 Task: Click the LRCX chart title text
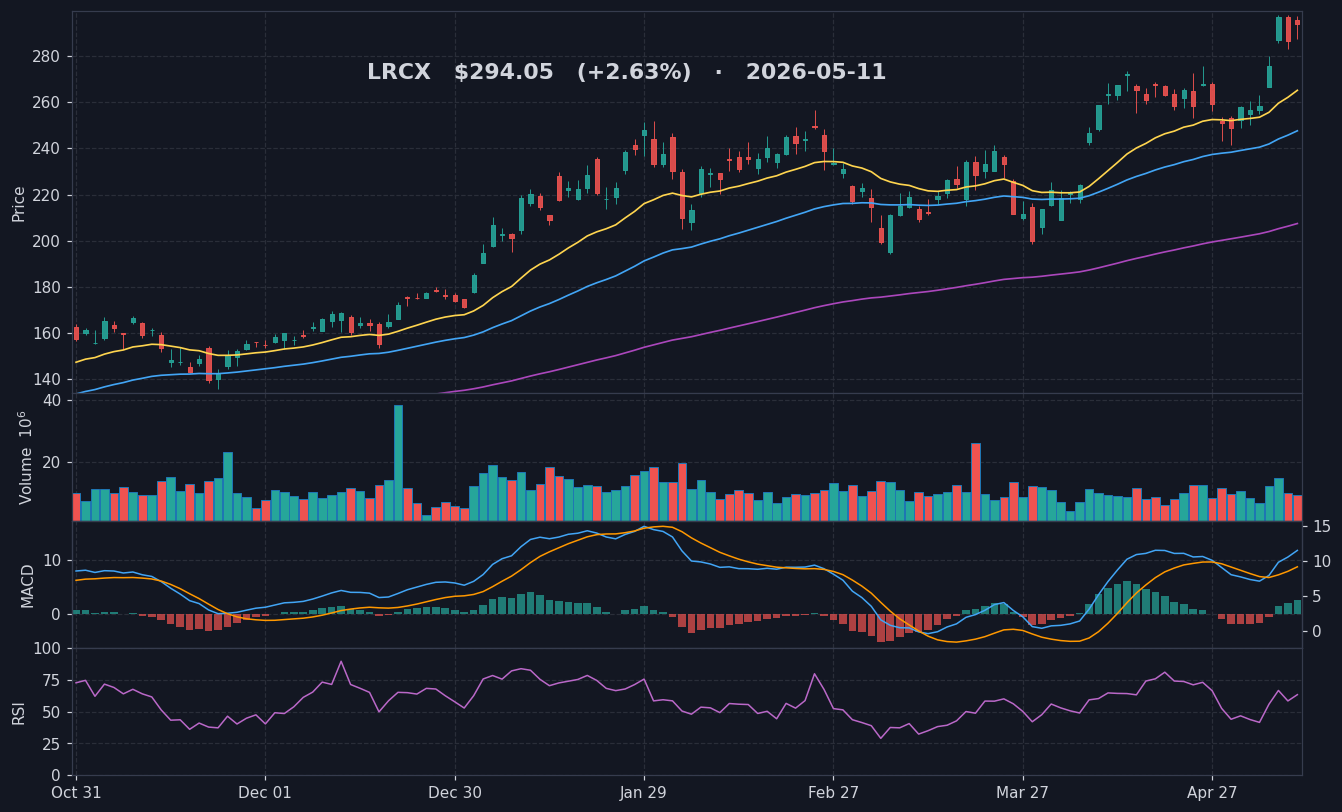click(626, 73)
